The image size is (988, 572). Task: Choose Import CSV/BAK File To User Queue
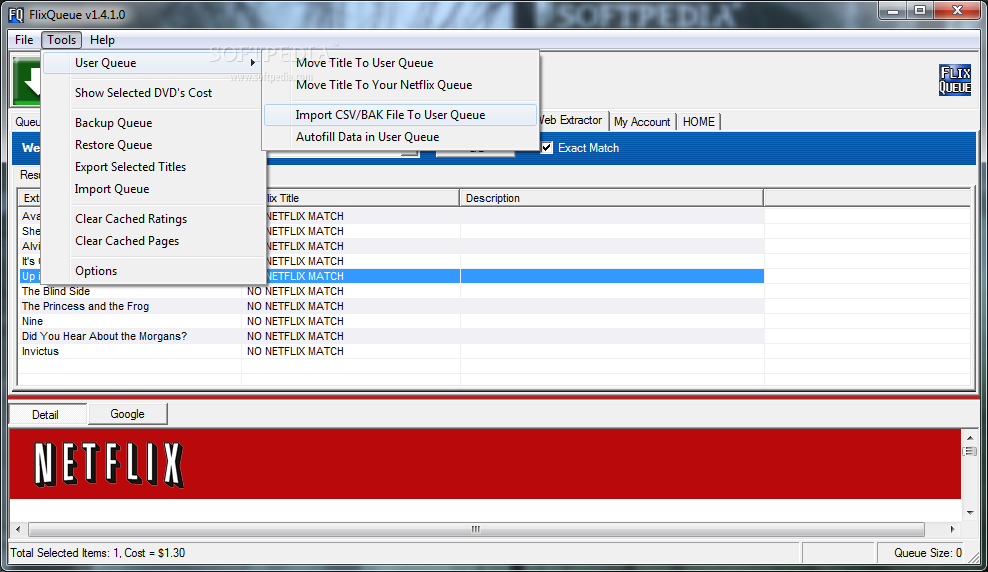(401, 115)
